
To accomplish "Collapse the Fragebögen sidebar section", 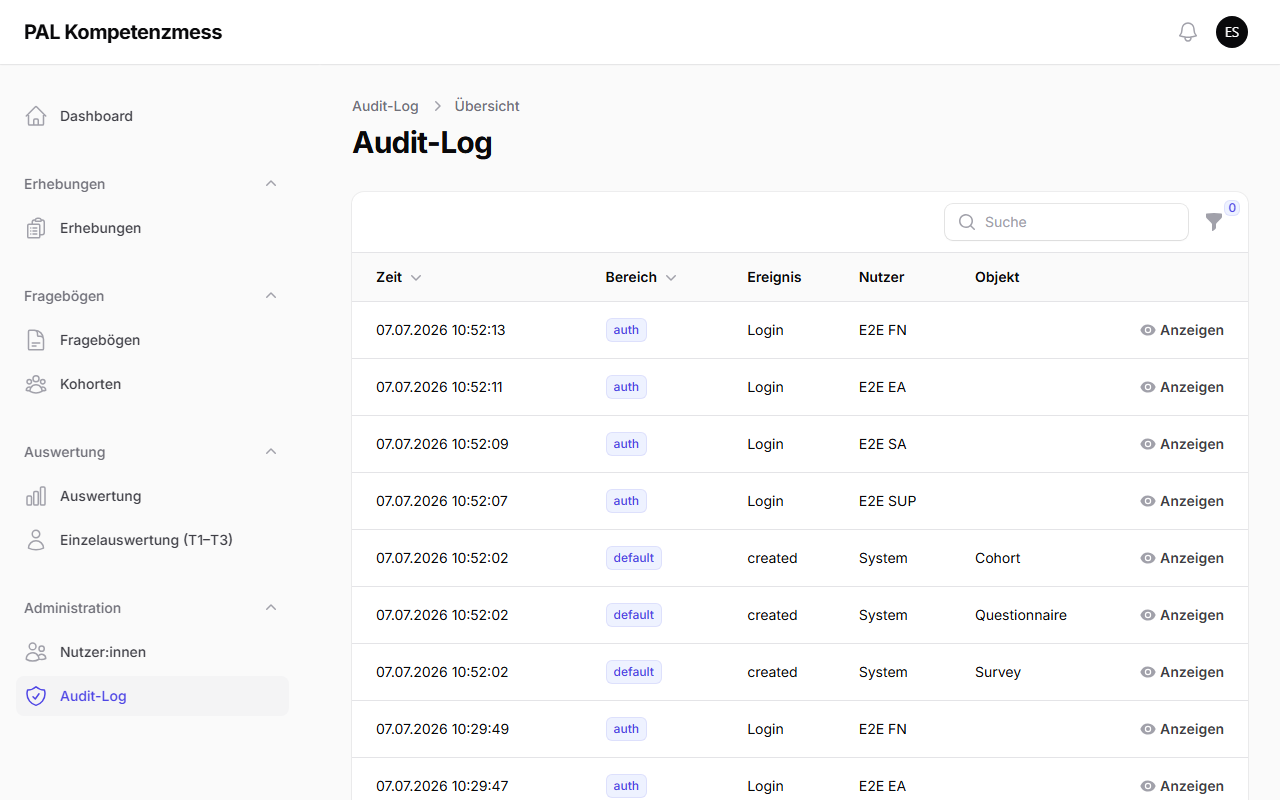I will click(x=271, y=296).
